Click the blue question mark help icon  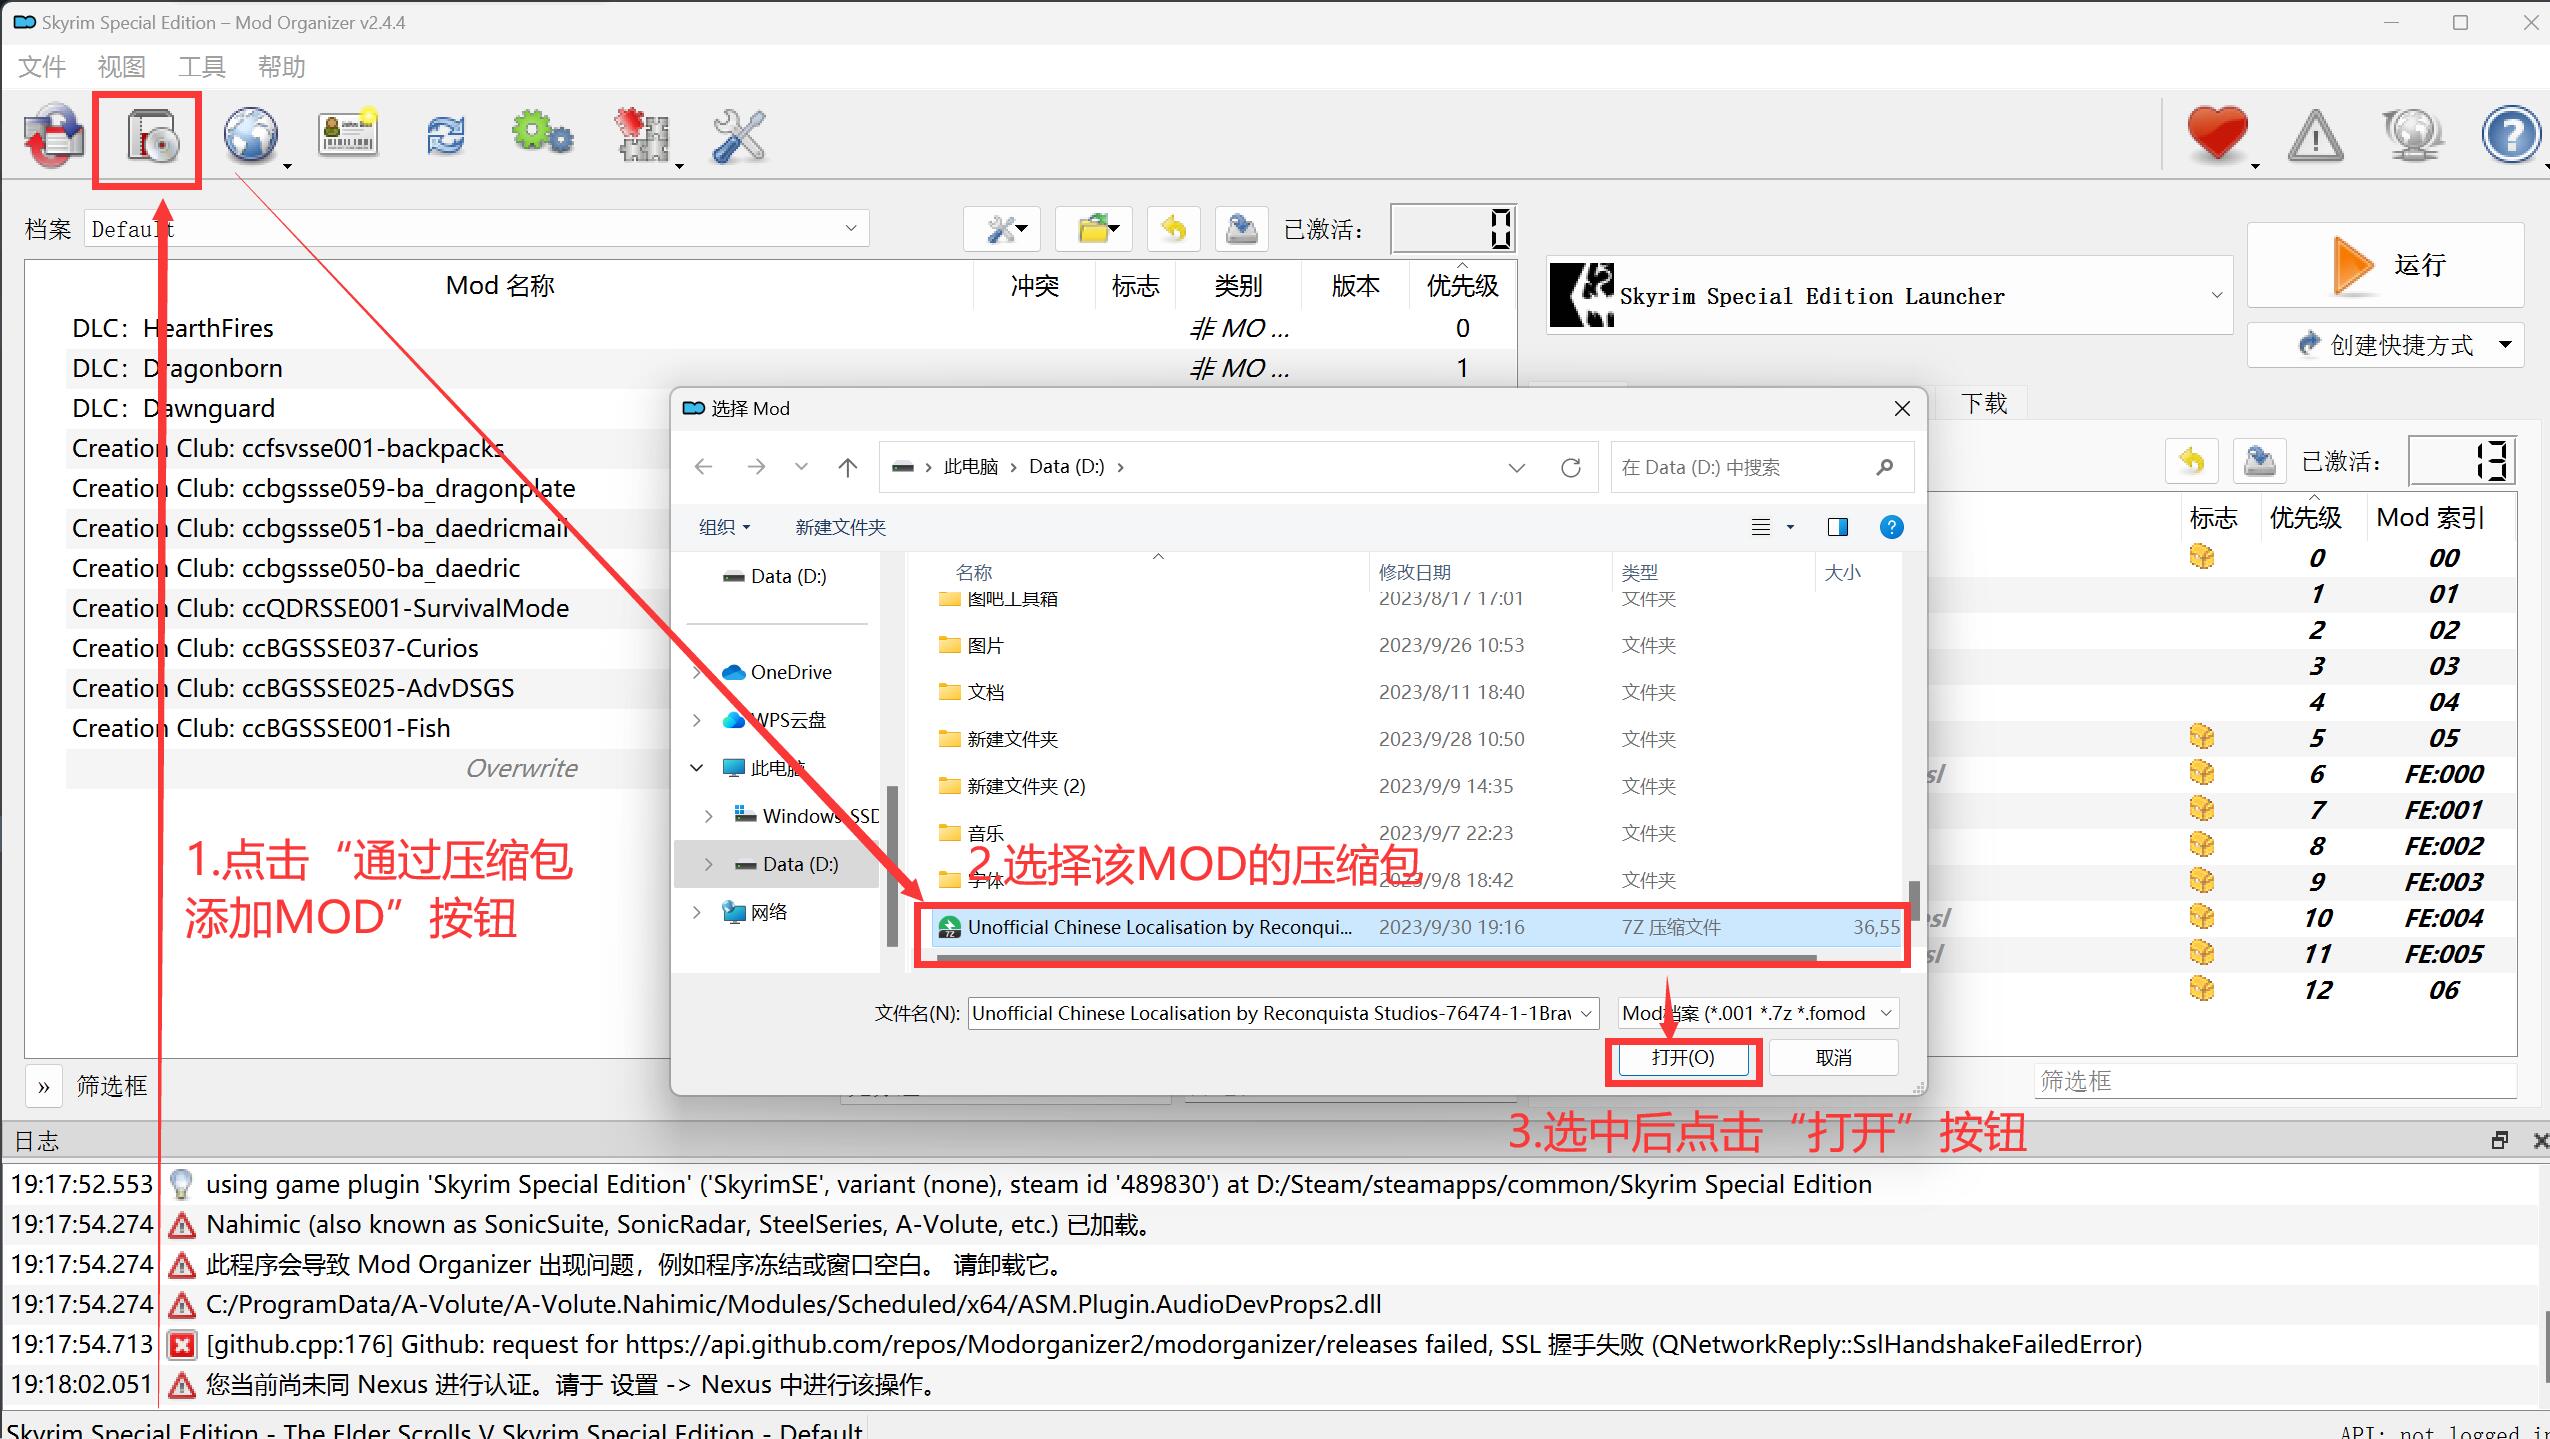2510,135
